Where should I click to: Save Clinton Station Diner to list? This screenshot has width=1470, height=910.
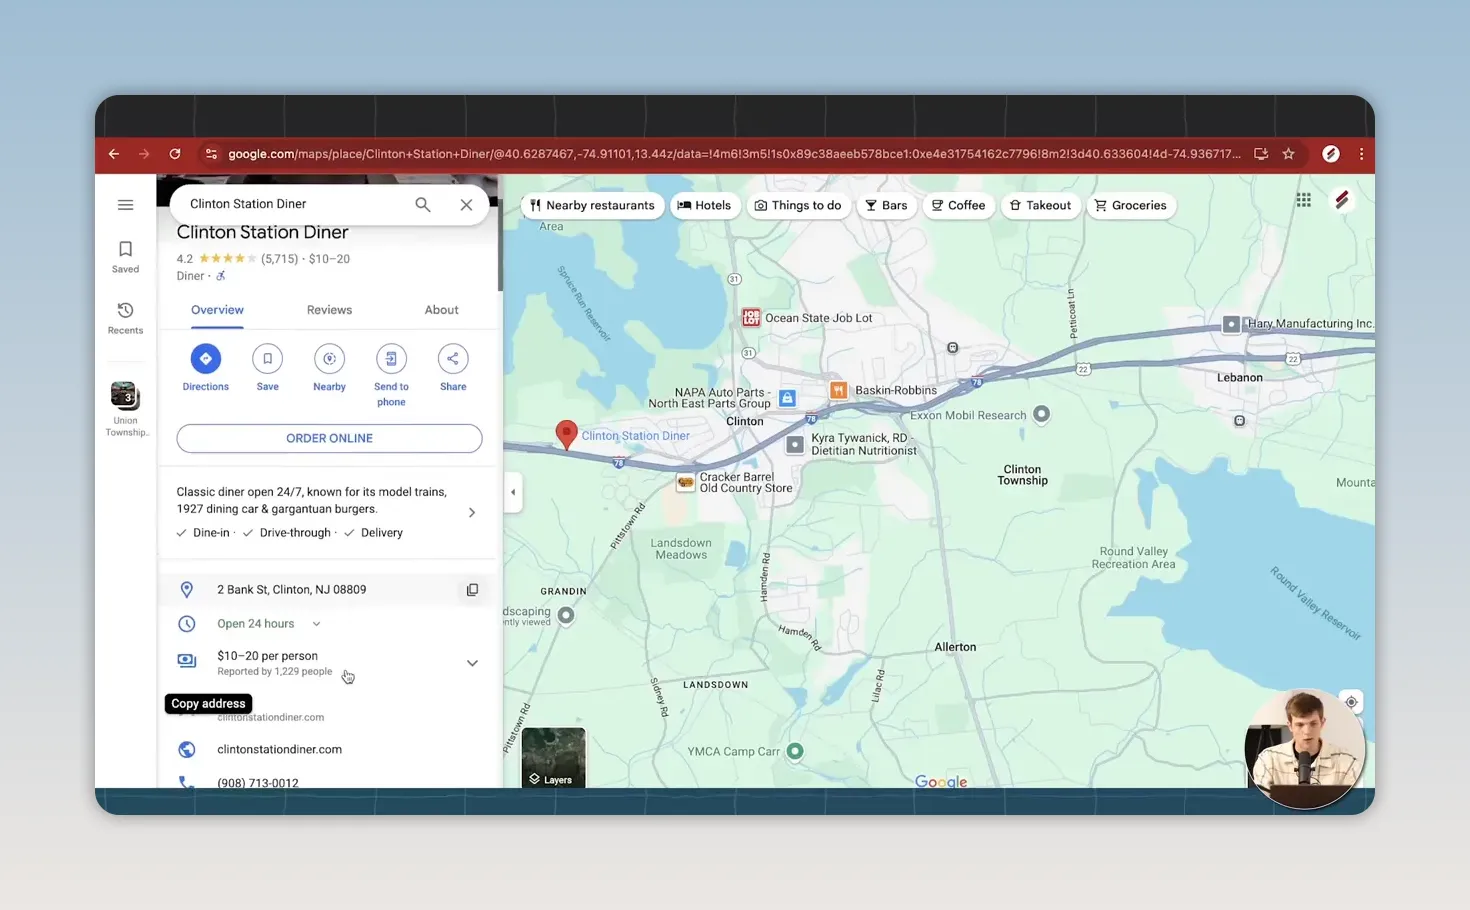point(267,367)
